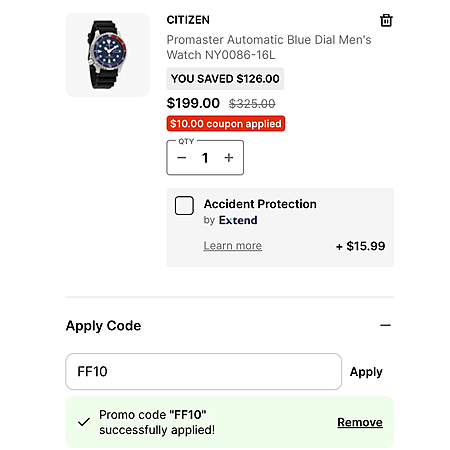Open the Citizen Promaster watch thumbnail
Image resolution: width=450 pixels, height=450 pixels.
107,55
